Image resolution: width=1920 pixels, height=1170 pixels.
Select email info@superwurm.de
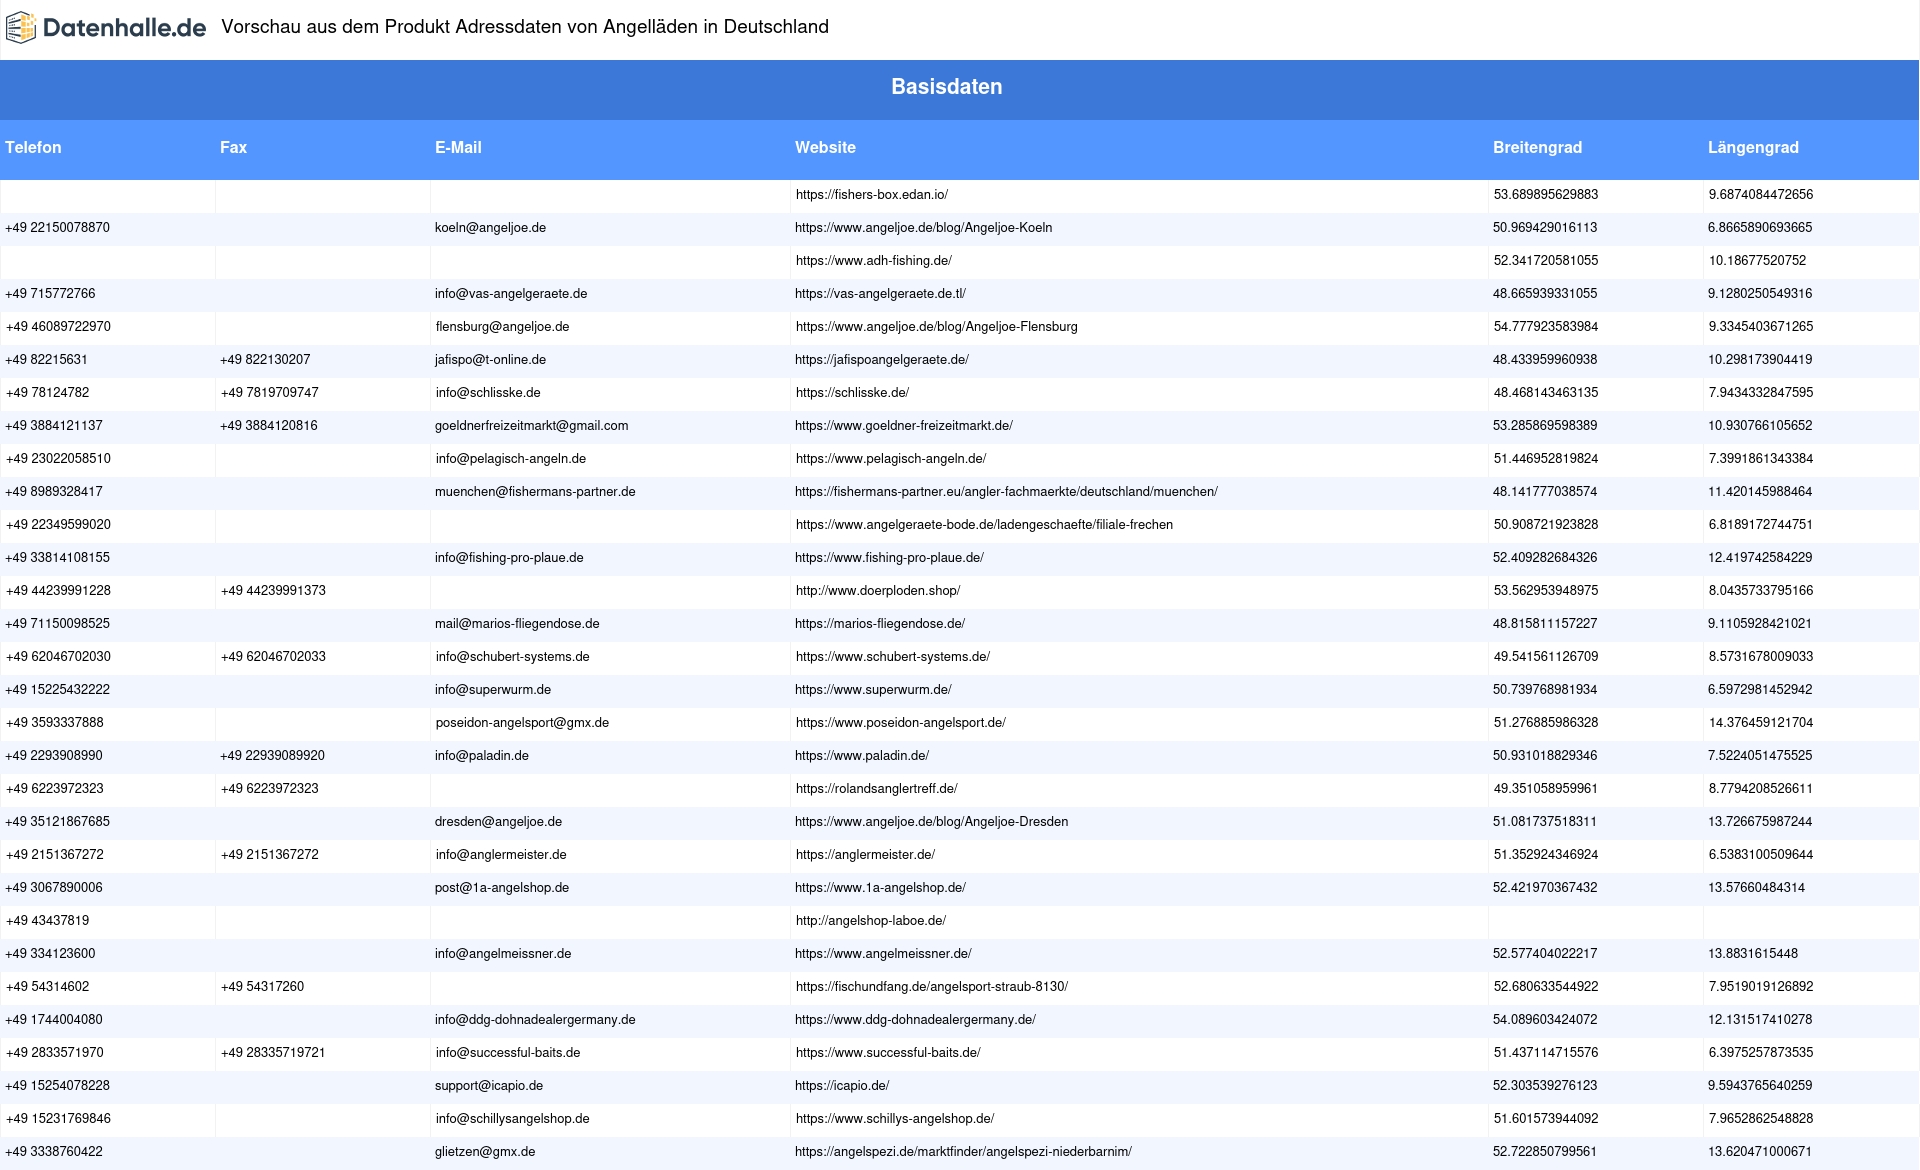coord(493,690)
